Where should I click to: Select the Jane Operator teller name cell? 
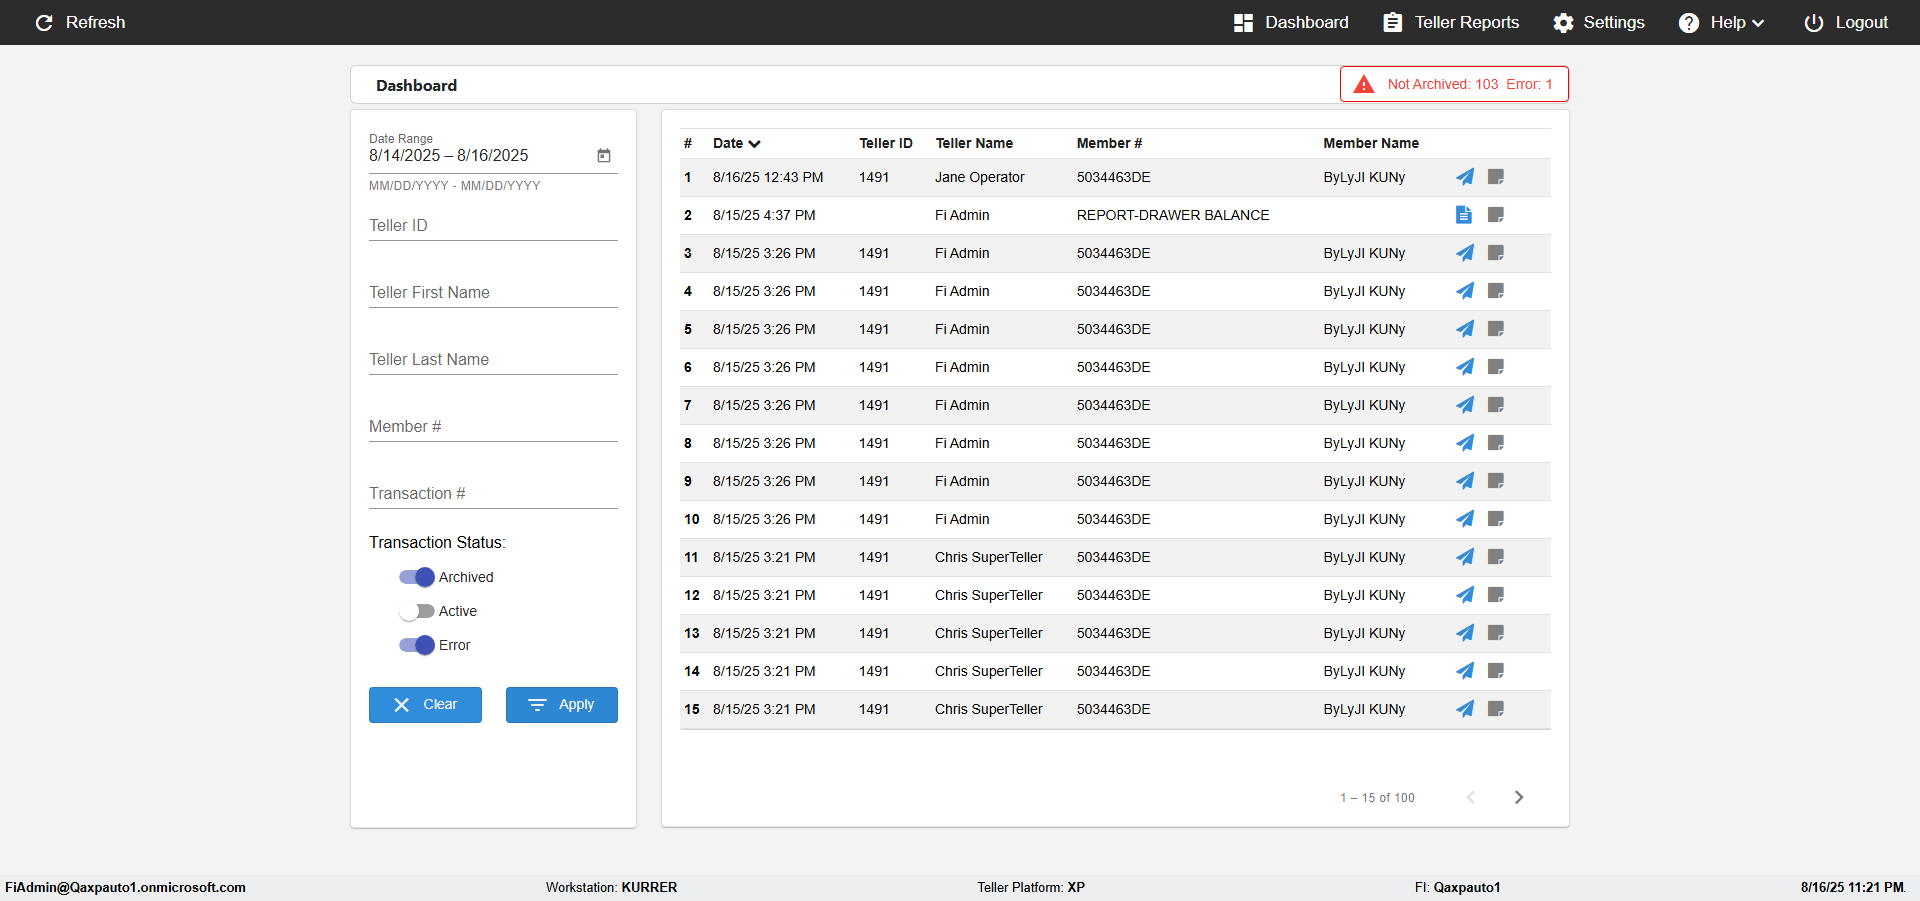[980, 177]
